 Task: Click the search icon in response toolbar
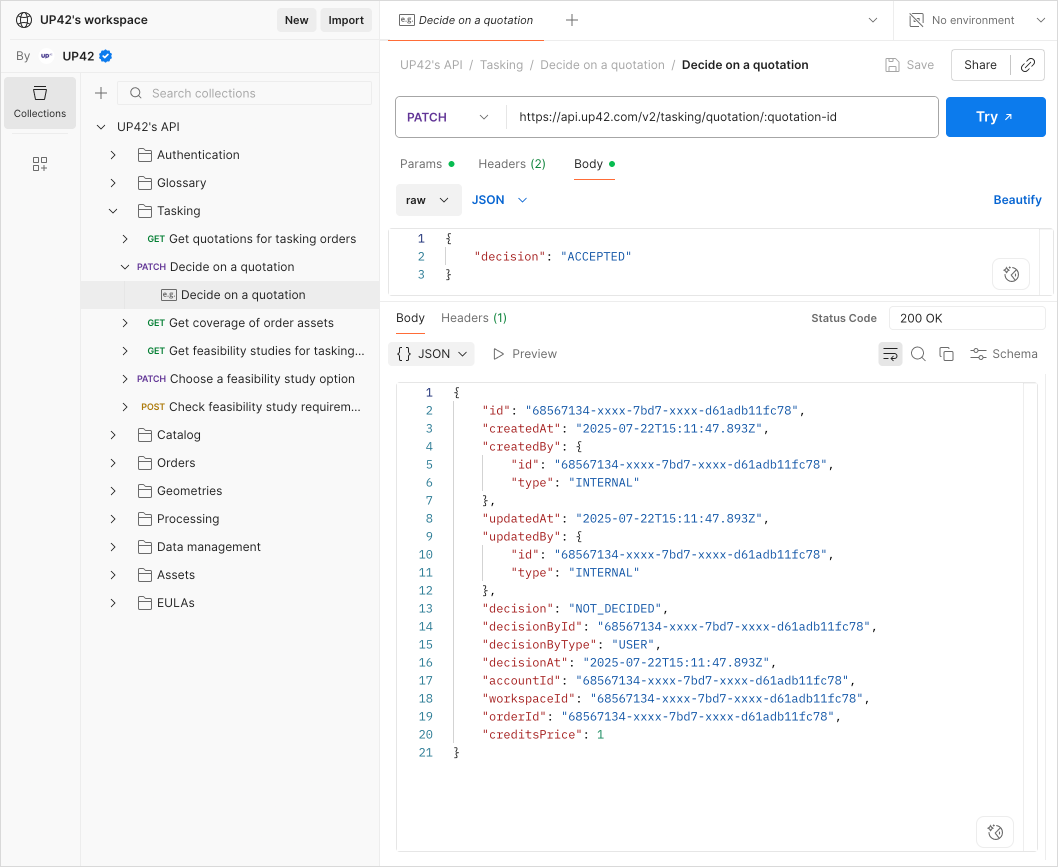click(x=918, y=354)
